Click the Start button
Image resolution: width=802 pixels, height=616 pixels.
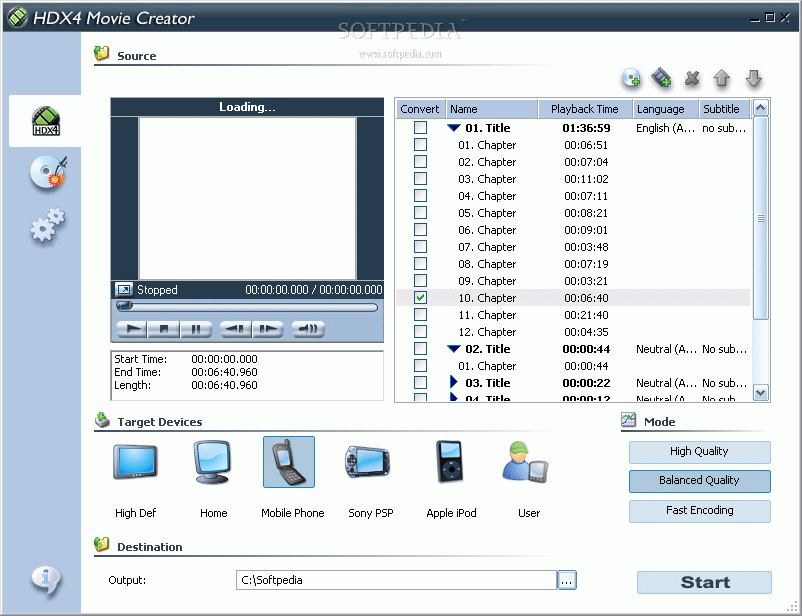704,582
